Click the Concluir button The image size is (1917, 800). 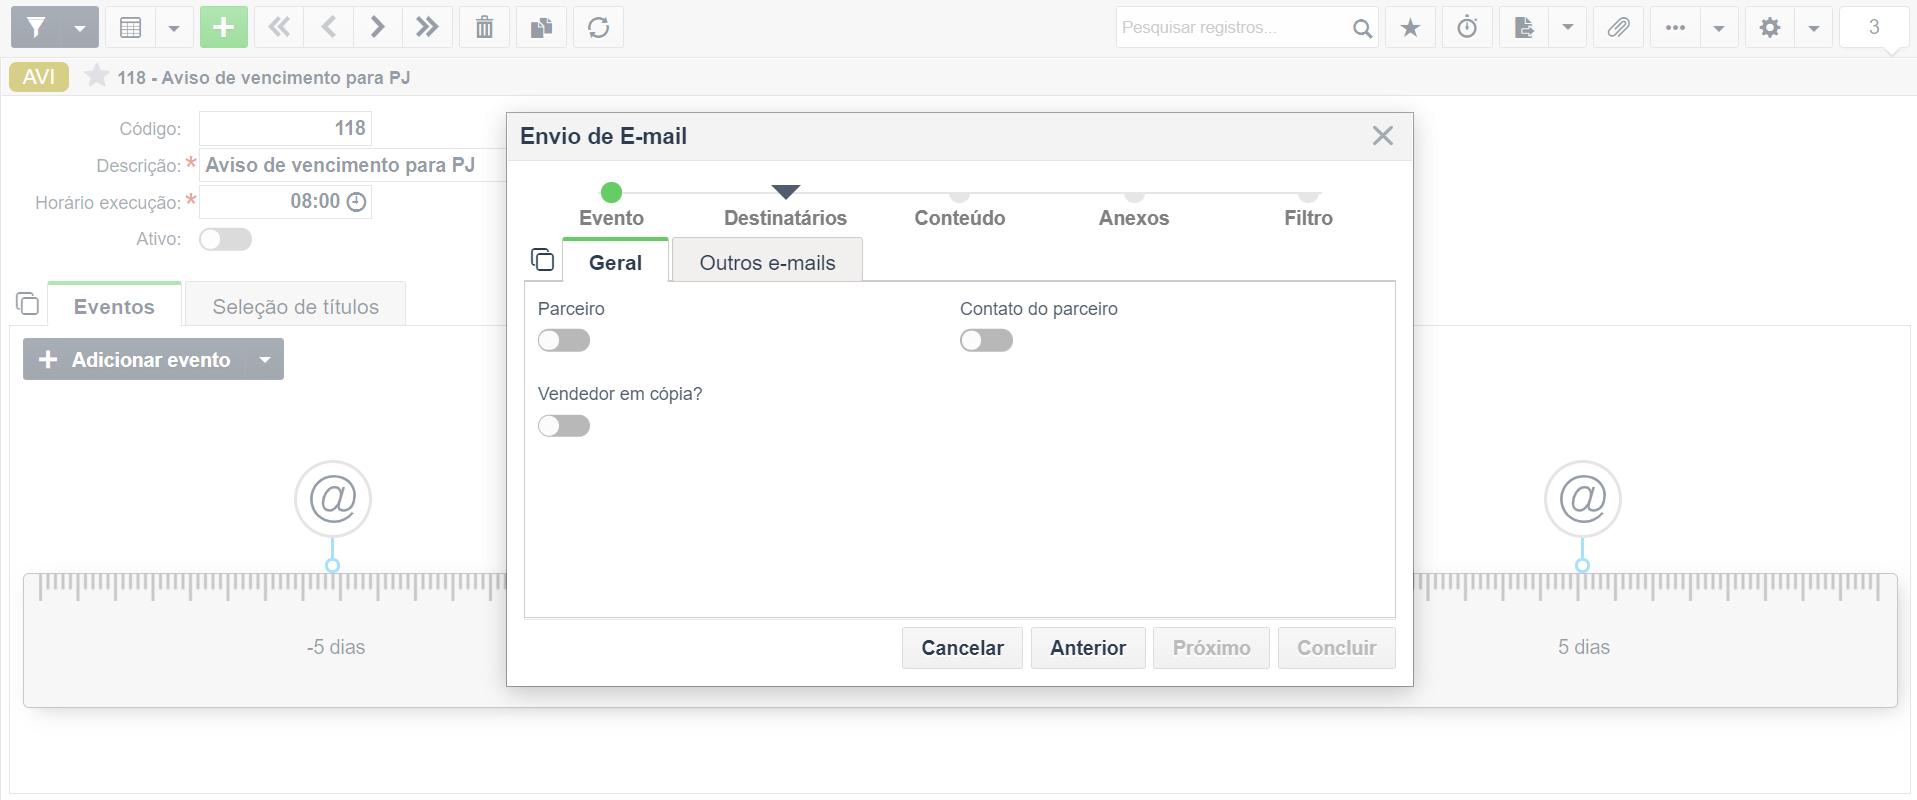click(1336, 648)
